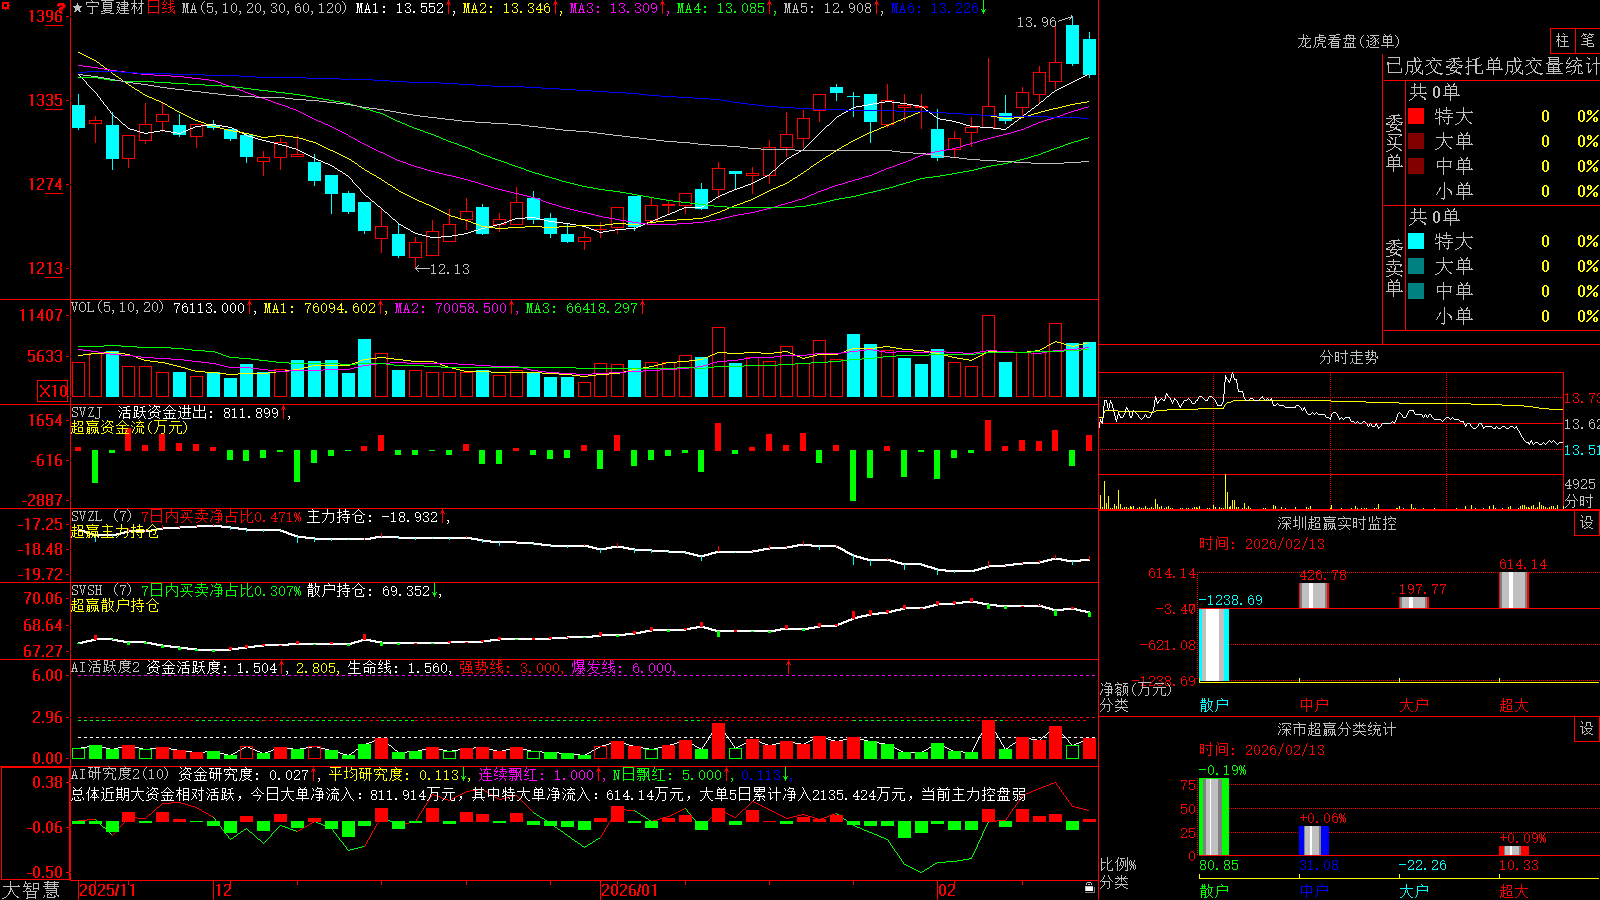Open 设 settings for 深市超赢分类统计
1600x900 pixels.
[x=1587, y=729]
